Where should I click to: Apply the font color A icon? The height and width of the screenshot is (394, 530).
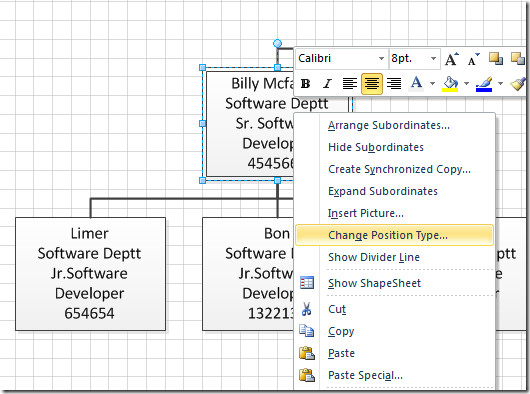click(416, 83)
